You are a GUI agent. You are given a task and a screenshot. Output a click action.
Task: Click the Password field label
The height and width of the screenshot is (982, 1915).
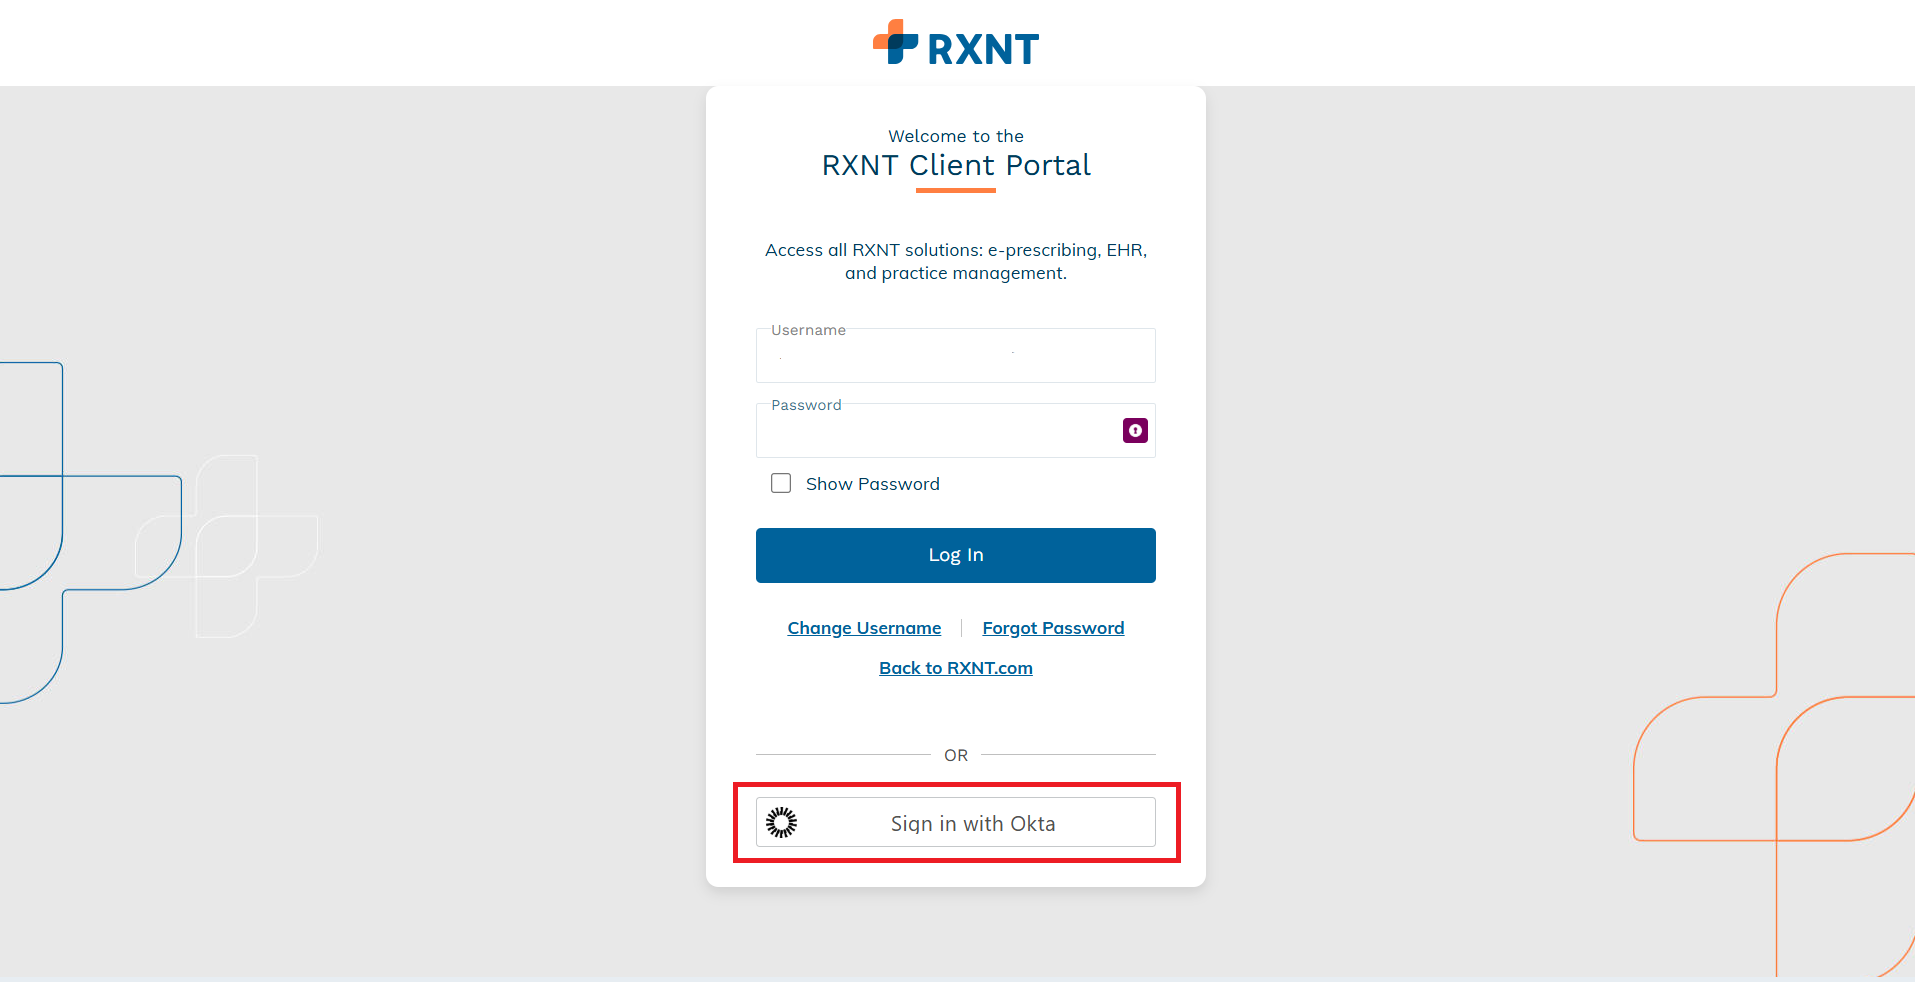(805, 404)
